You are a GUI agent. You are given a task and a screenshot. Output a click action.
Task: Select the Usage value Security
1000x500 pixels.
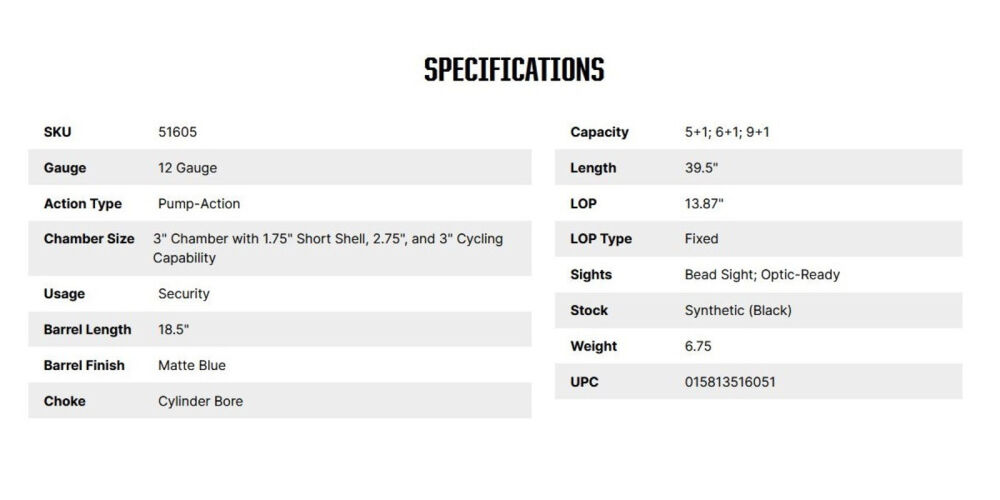[184, 294]
